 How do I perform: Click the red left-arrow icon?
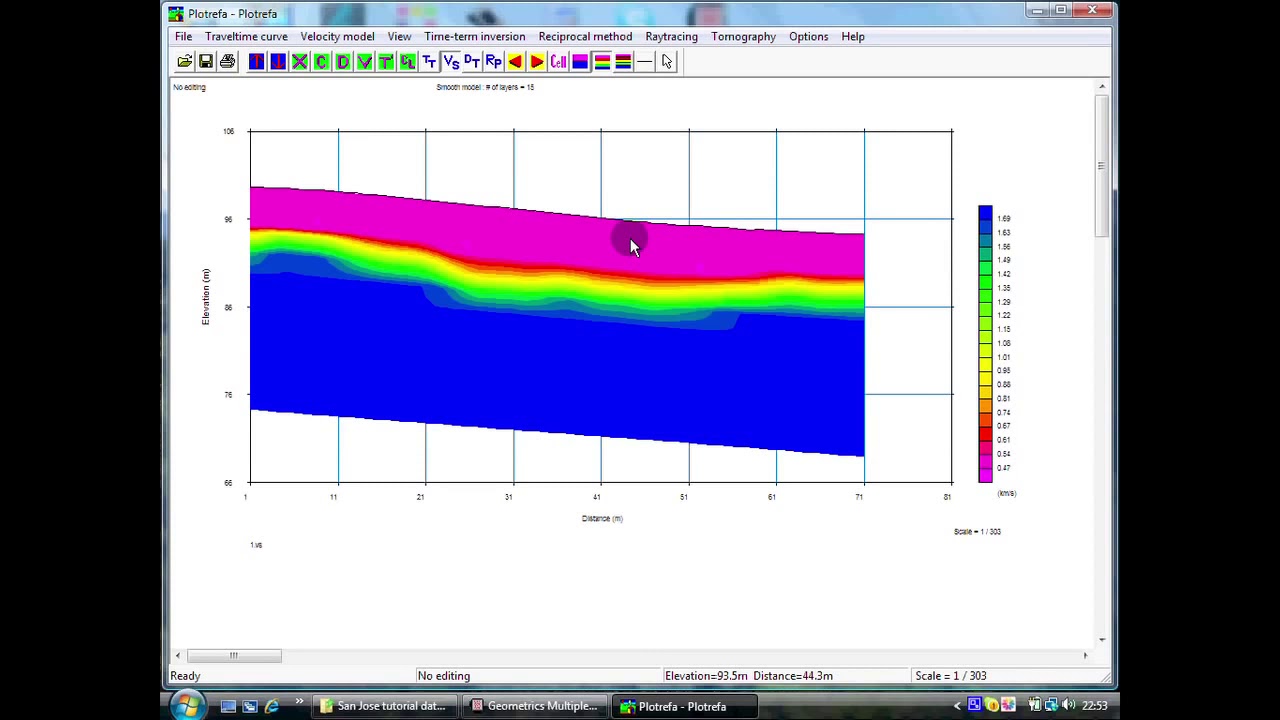click(x=515, y=62)
